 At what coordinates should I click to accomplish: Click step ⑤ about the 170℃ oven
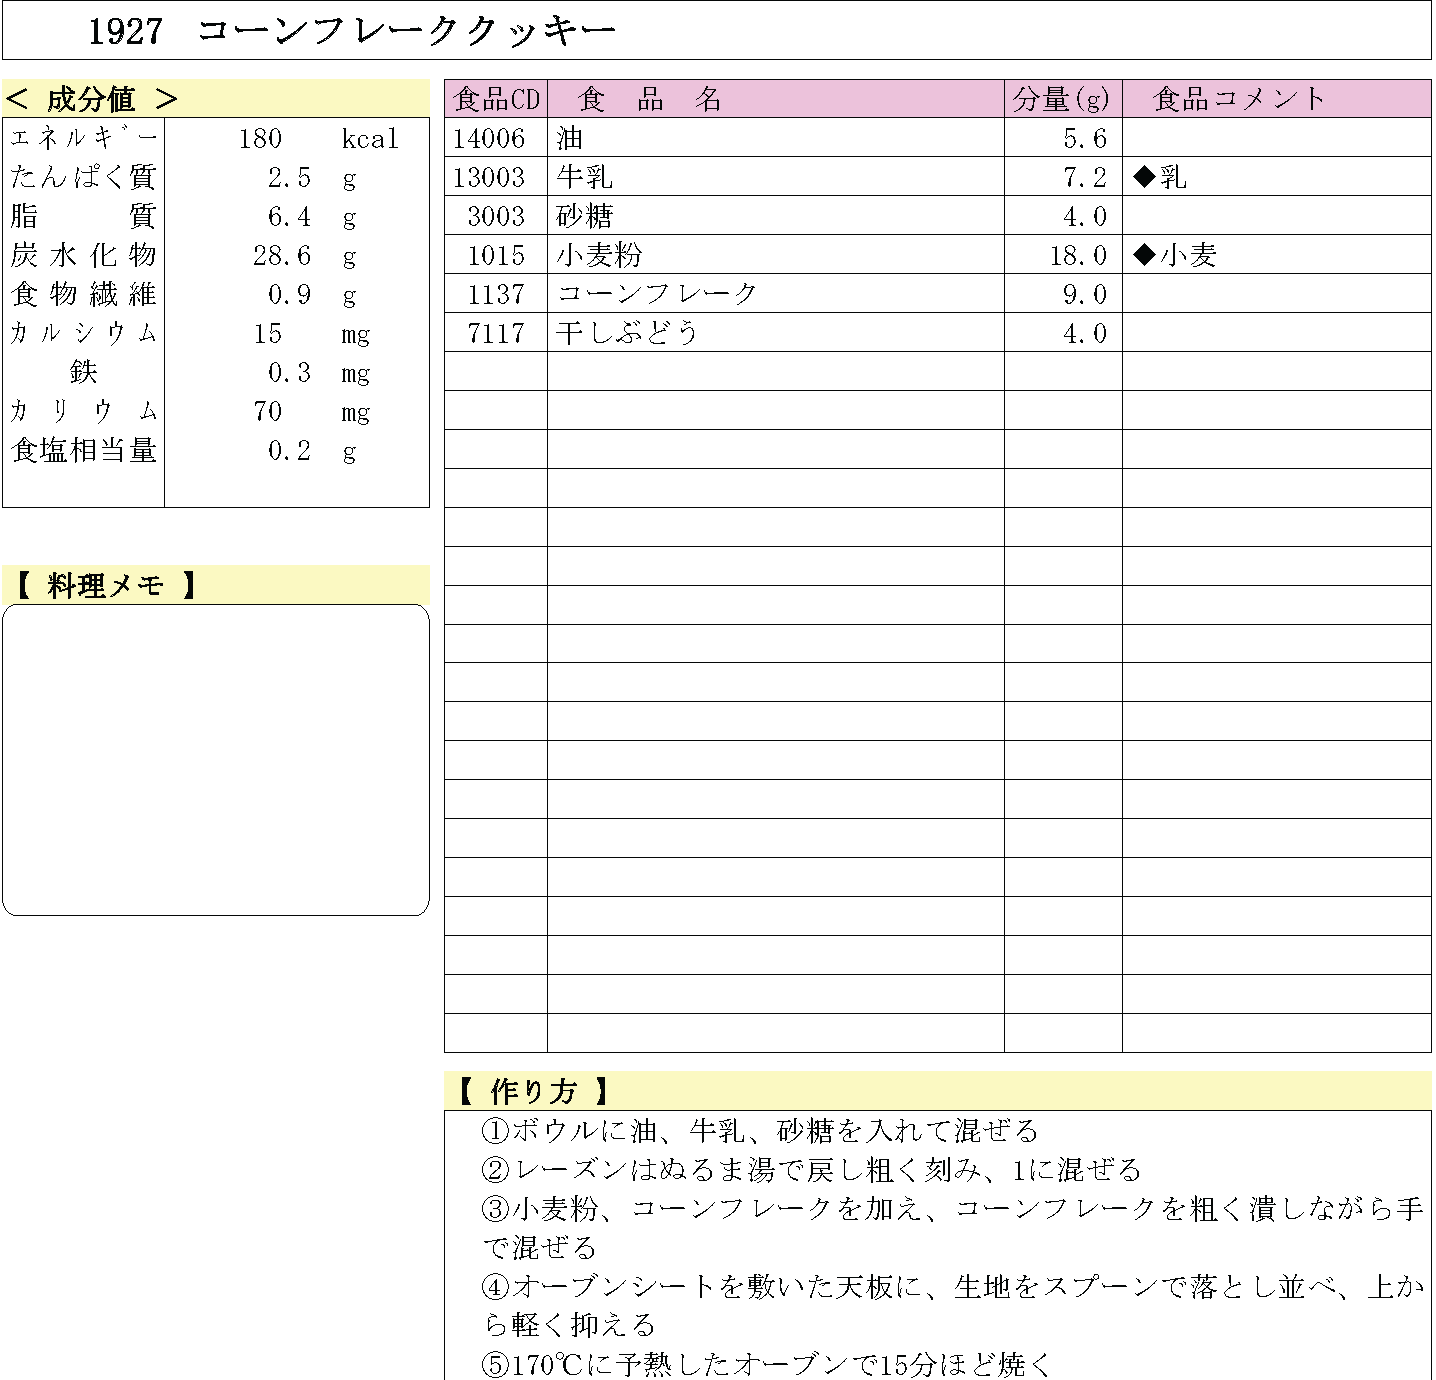point(766,1363)
